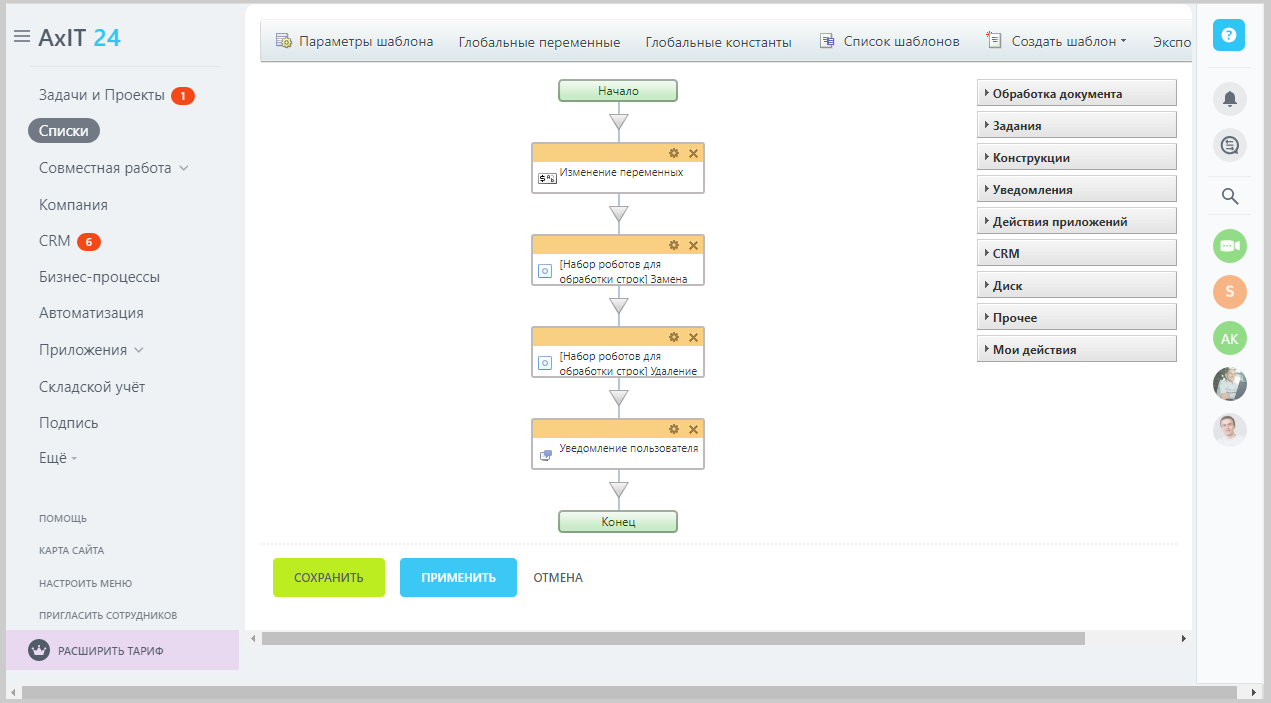Open Складской учёт in the sidebar

tap(93, 386)
